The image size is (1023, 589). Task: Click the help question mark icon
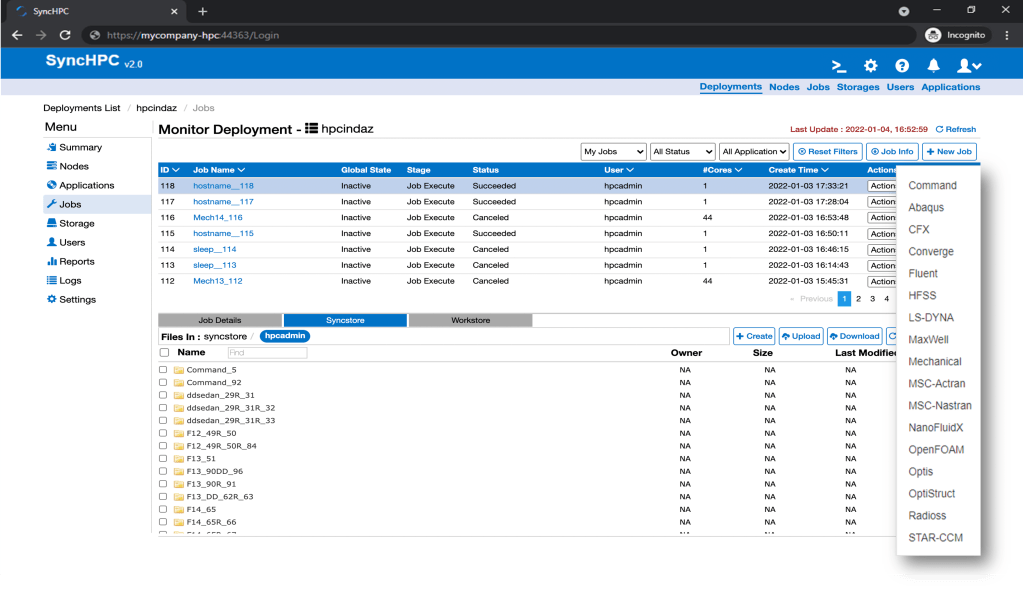902,66
